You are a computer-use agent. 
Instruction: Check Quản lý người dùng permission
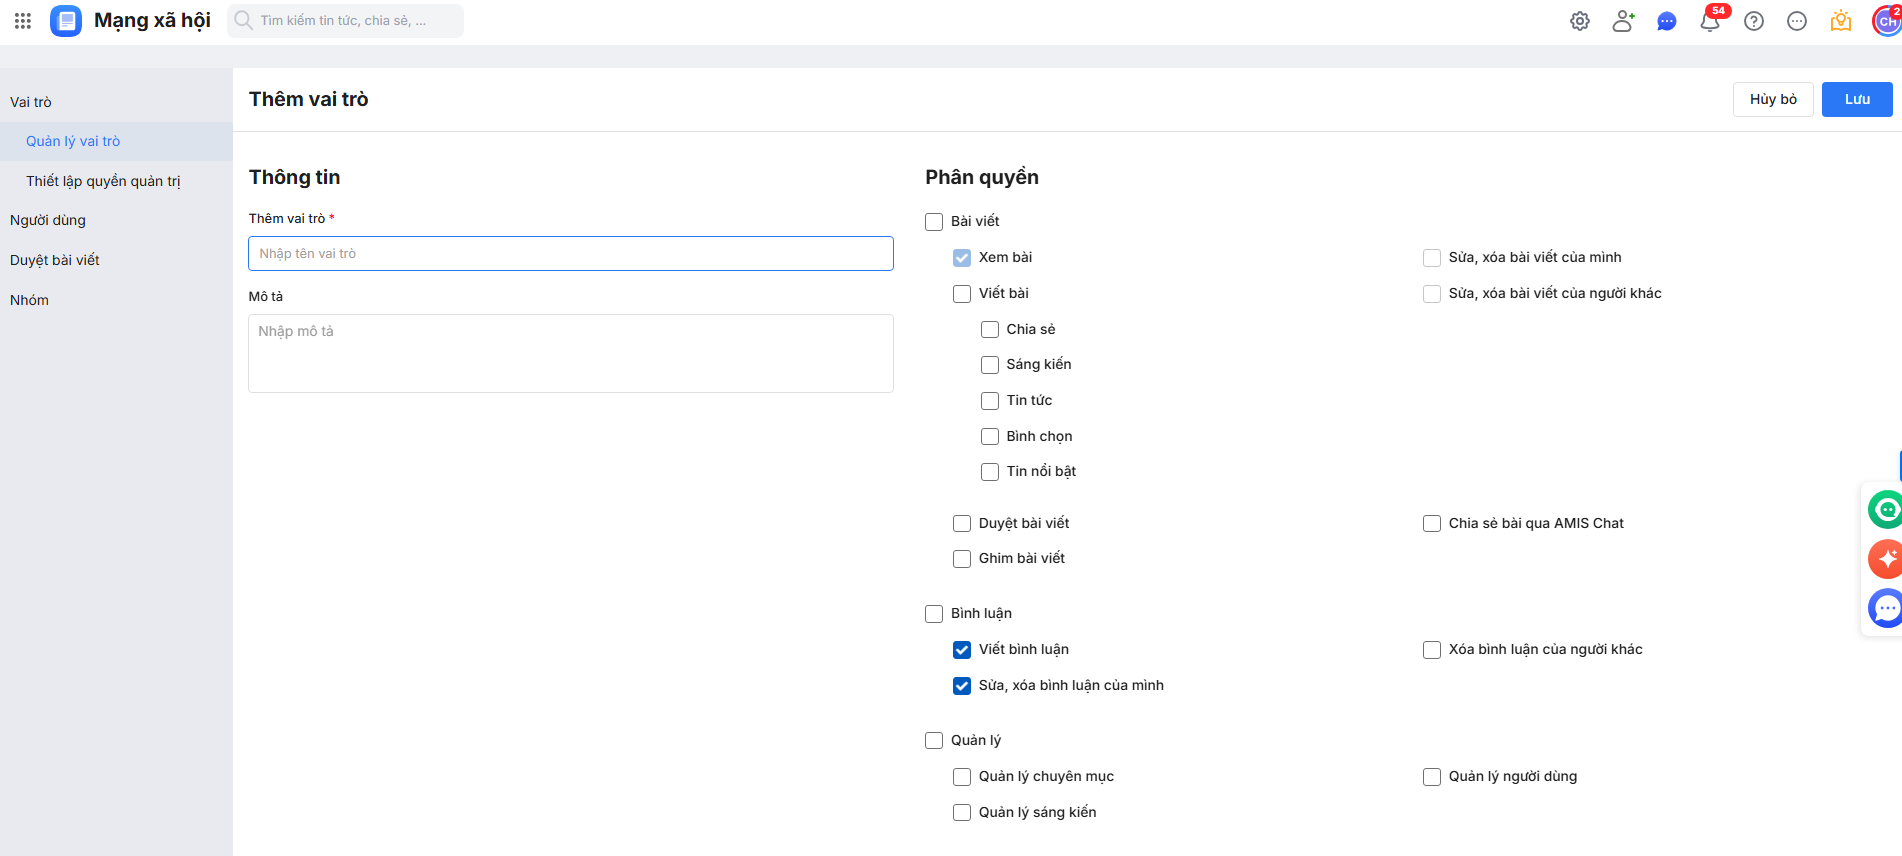click(x=1432, y=777)
